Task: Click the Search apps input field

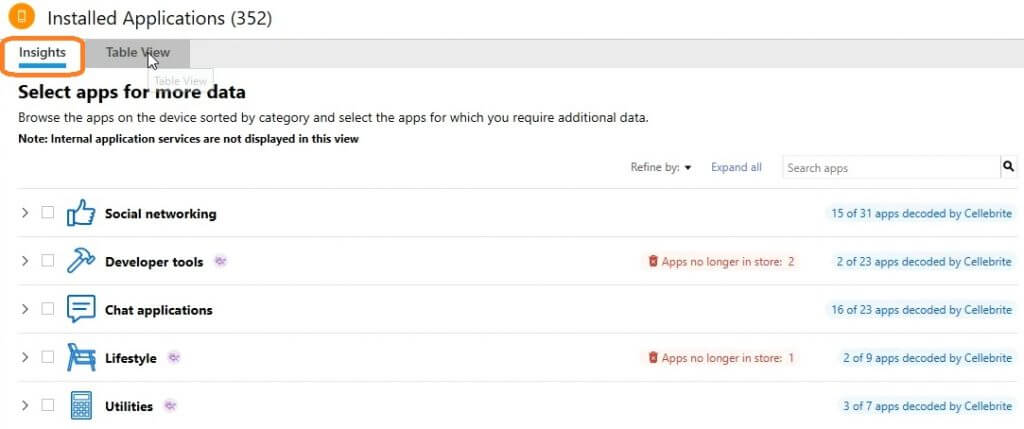Action: click(x=890, y=168)
